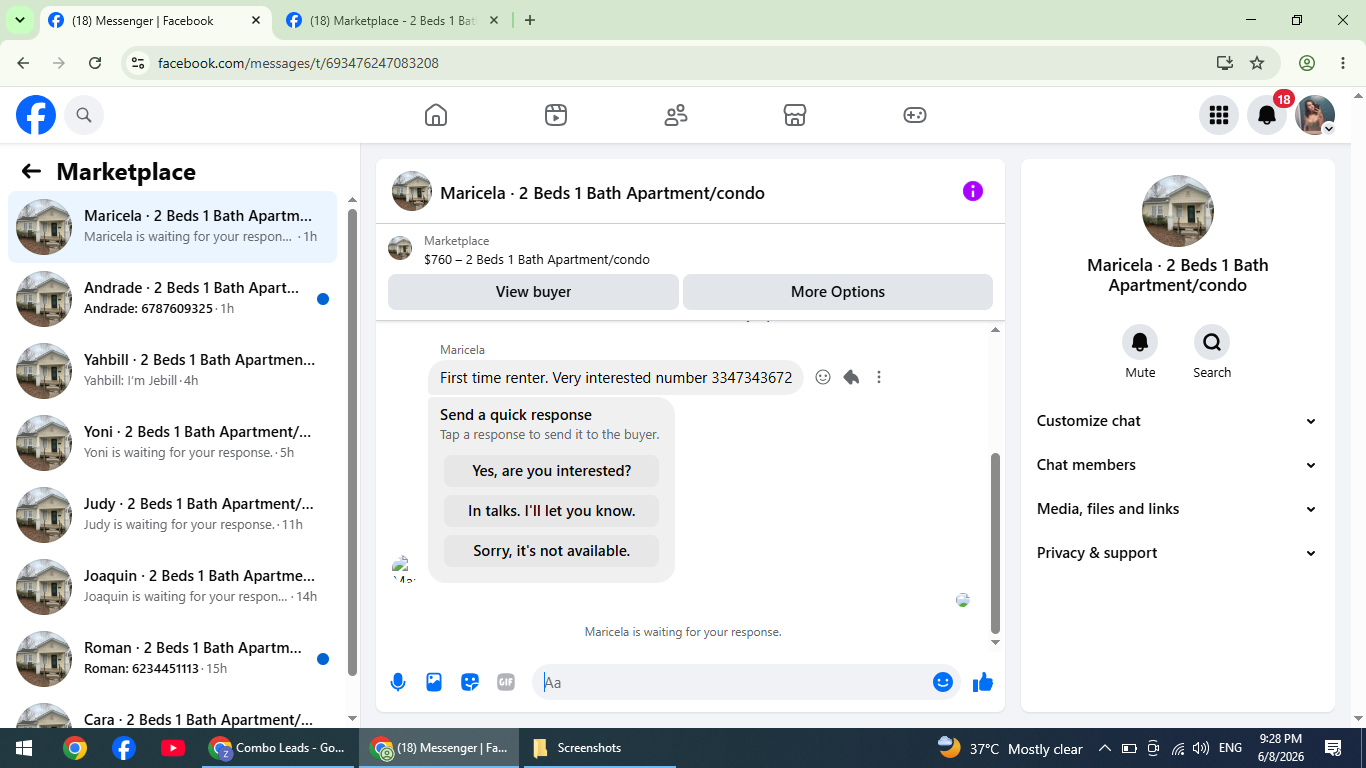Screen dimensions: 1366x768
Task: Send quick response 'Sorry, it's not available.'
Action: click(552, 551)
